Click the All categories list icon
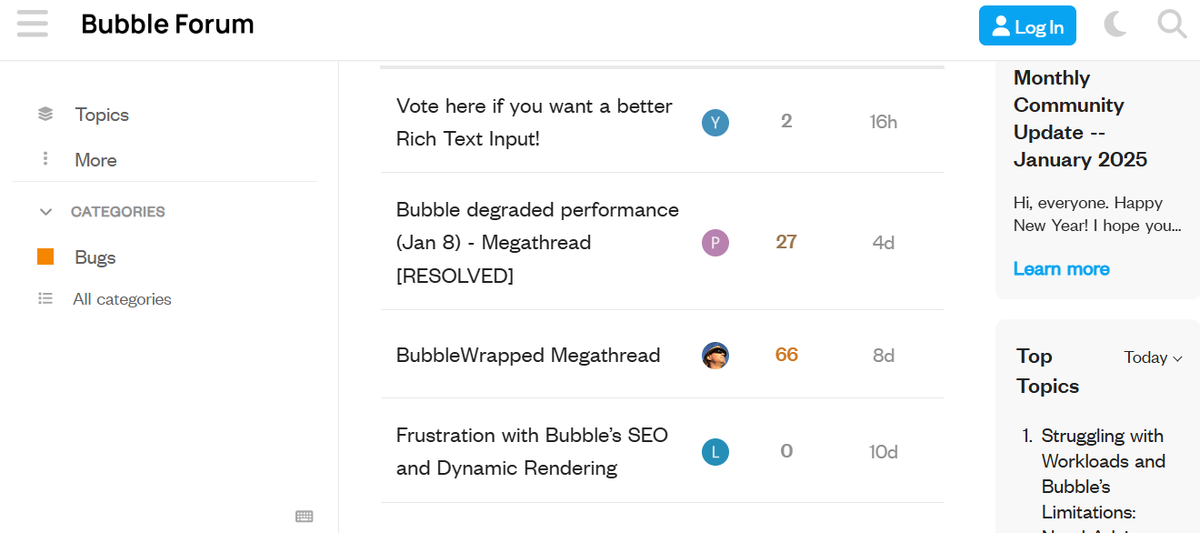Image resolution: width=1200 pixels, height=533 pixels. [45, 299]
